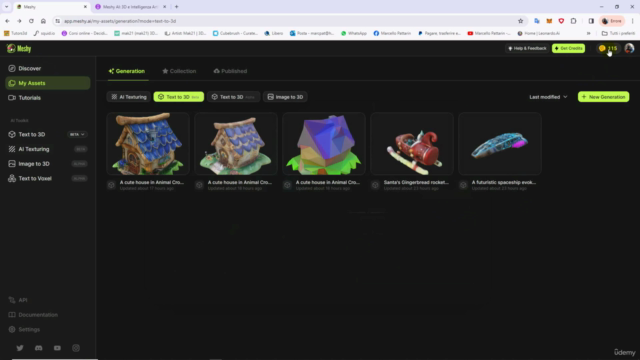640x360 pixels.
Task: Switch to the Generation tab
Action: (x=127, y=71)
